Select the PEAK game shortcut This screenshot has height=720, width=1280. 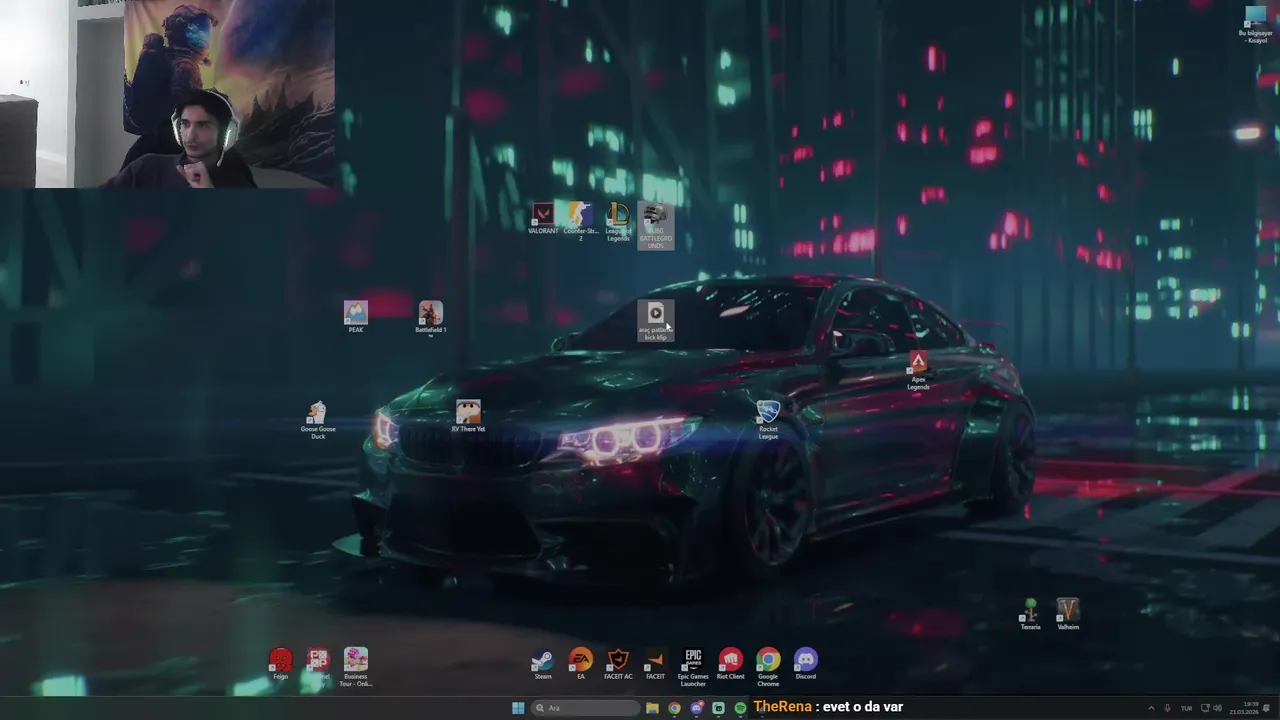[x=356, y=317]
